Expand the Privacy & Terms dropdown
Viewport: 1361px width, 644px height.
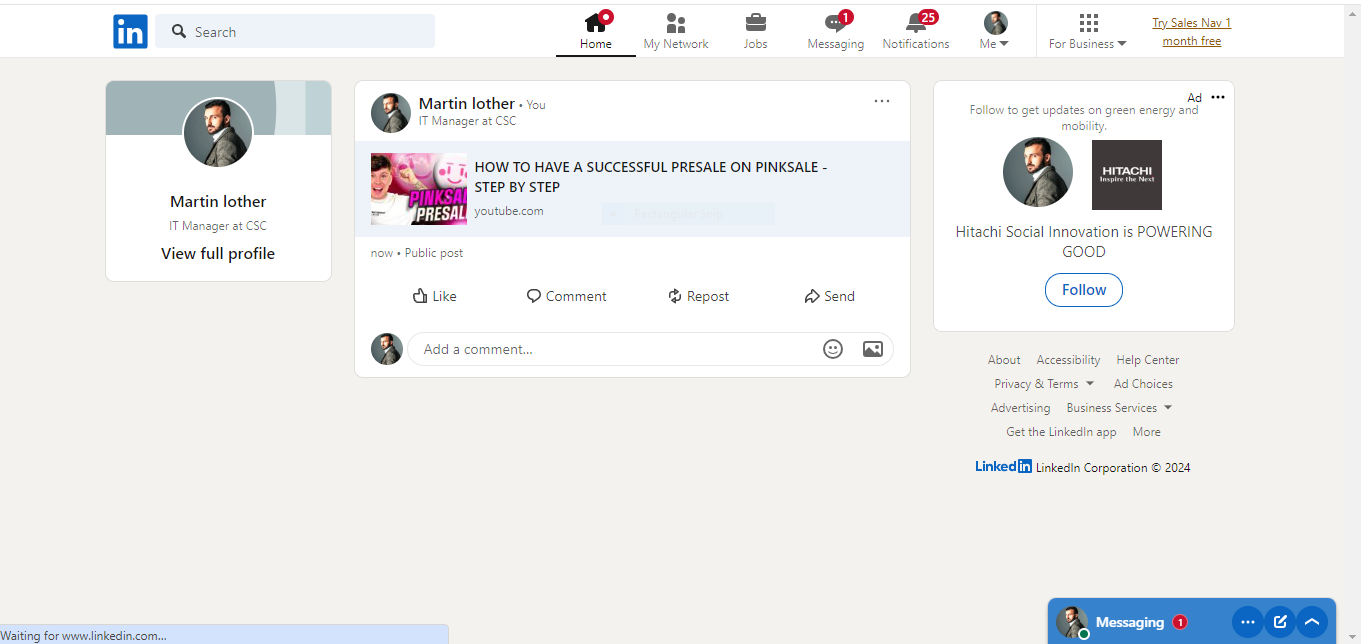coord(1044,384)
